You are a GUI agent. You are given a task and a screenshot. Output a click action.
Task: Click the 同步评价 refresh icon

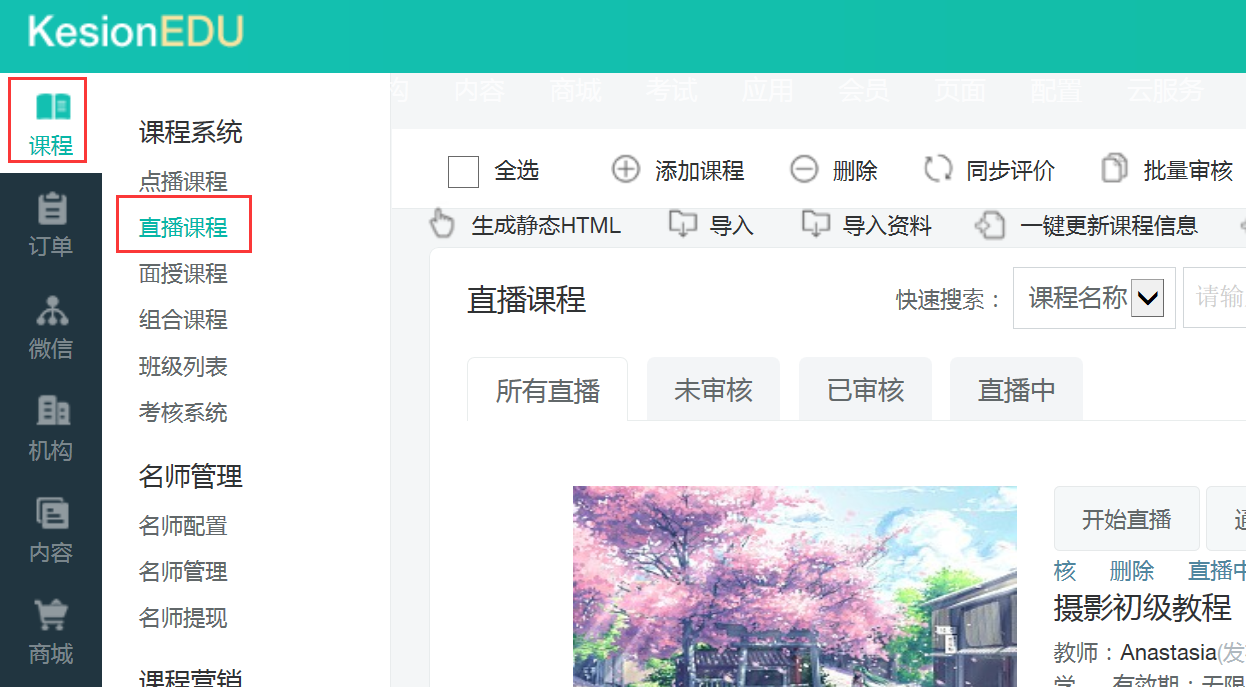[x=938, y=170]
